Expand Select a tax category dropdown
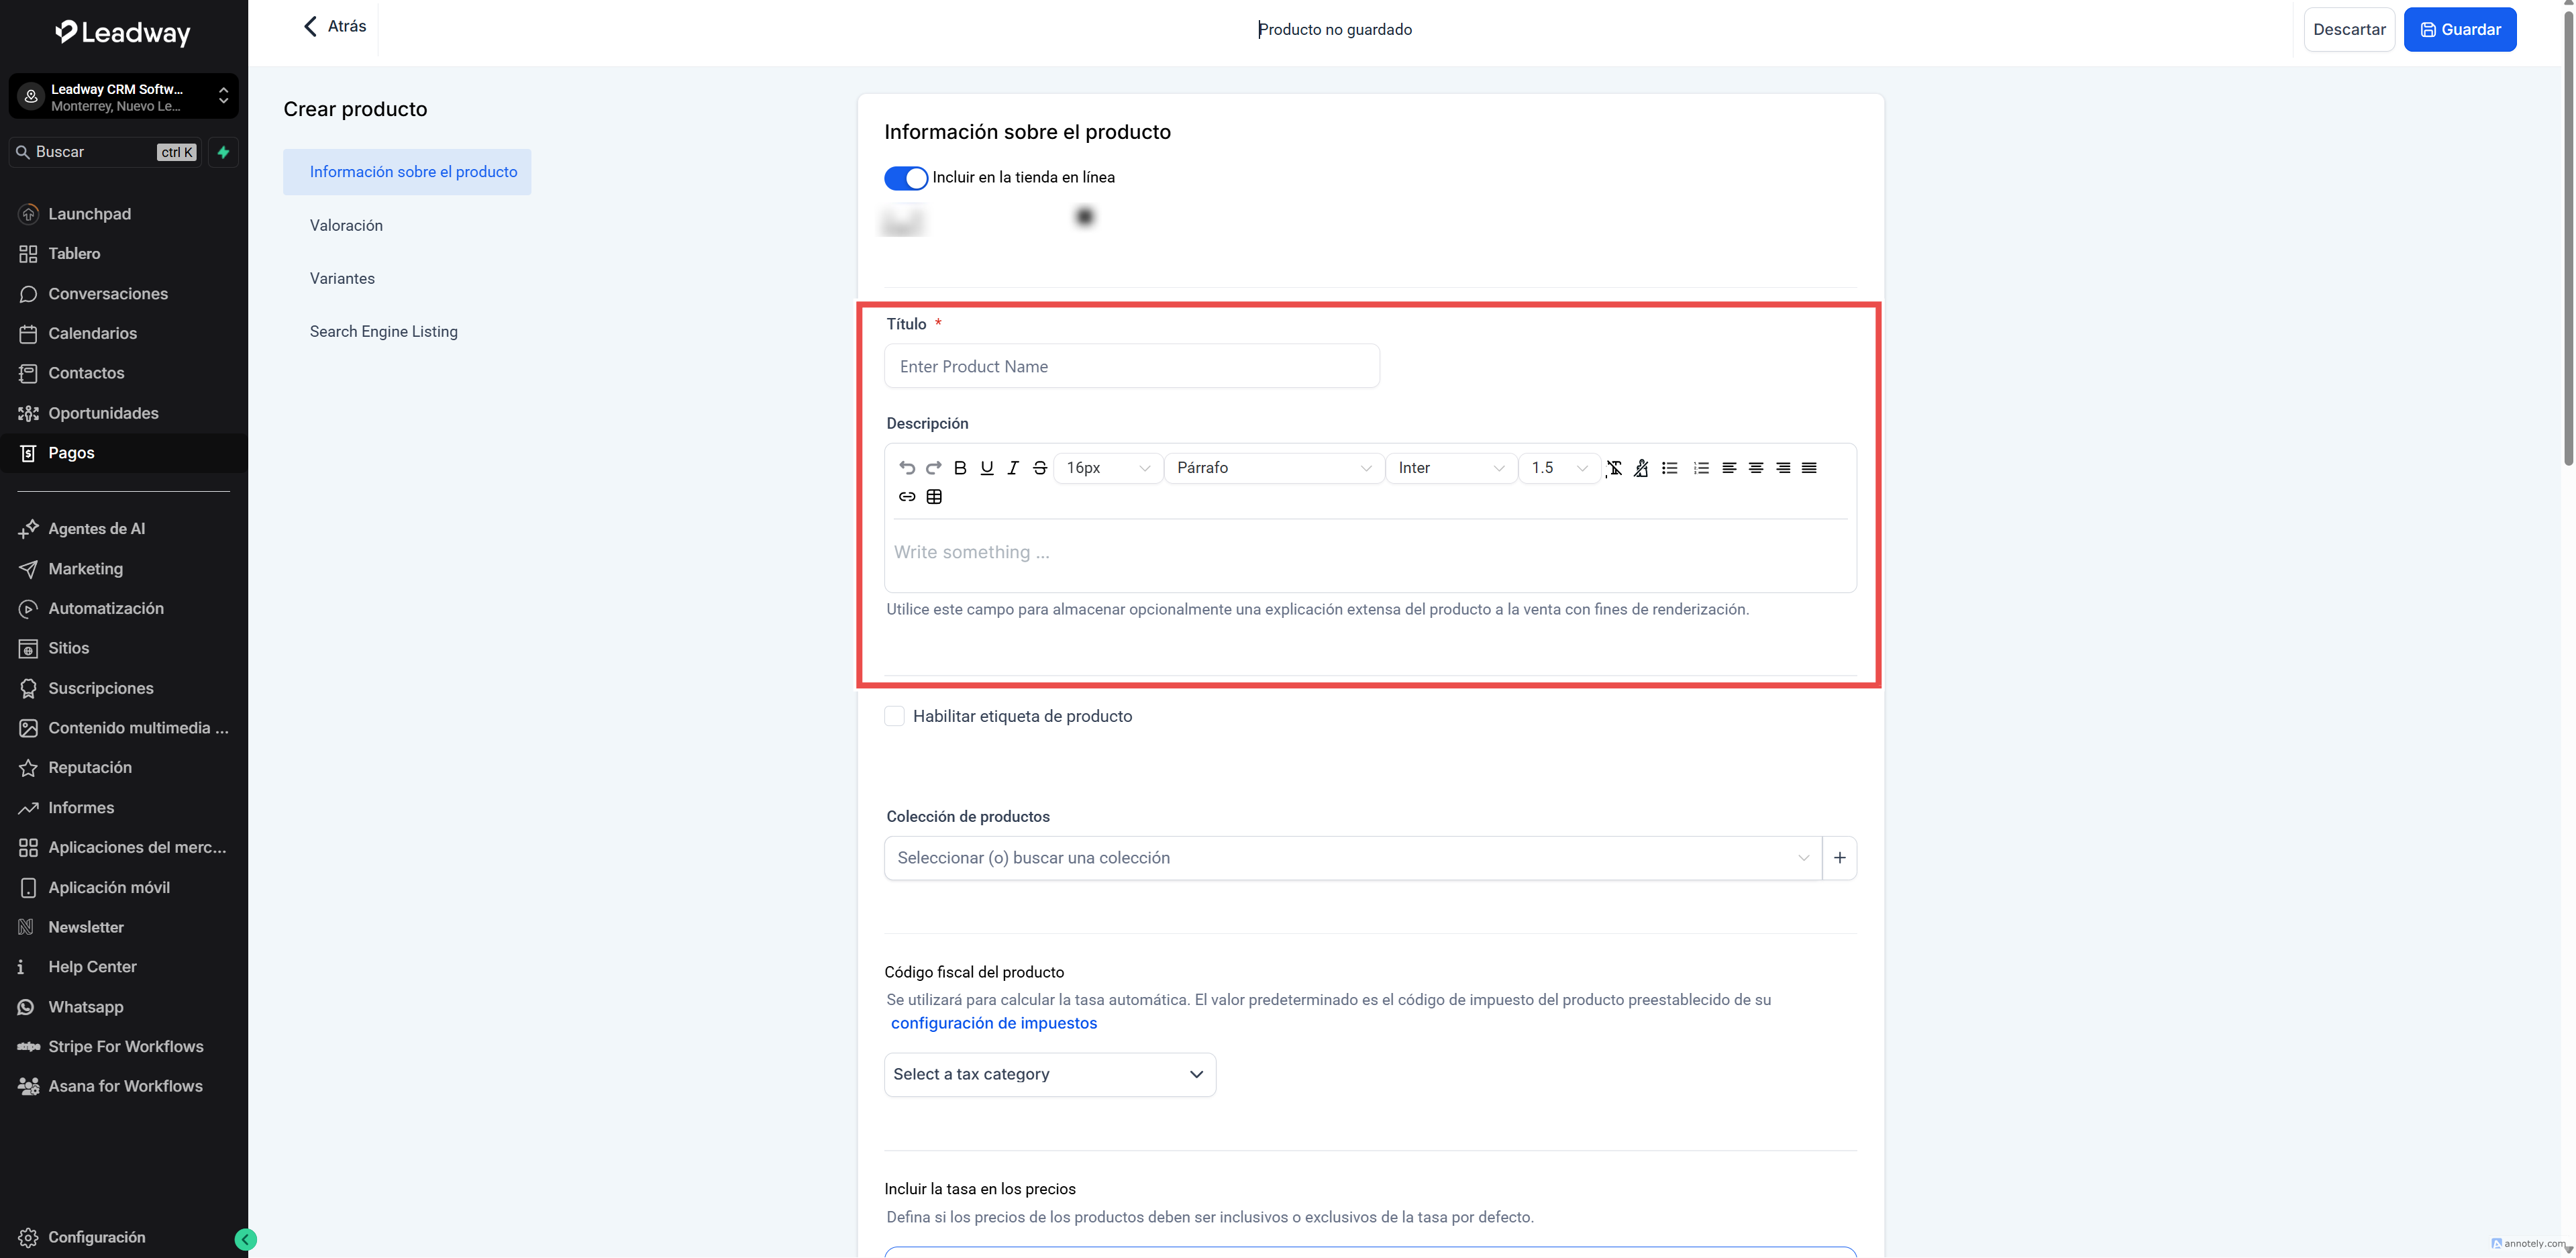The image size is (2576, 1258). (1049, 1074)
